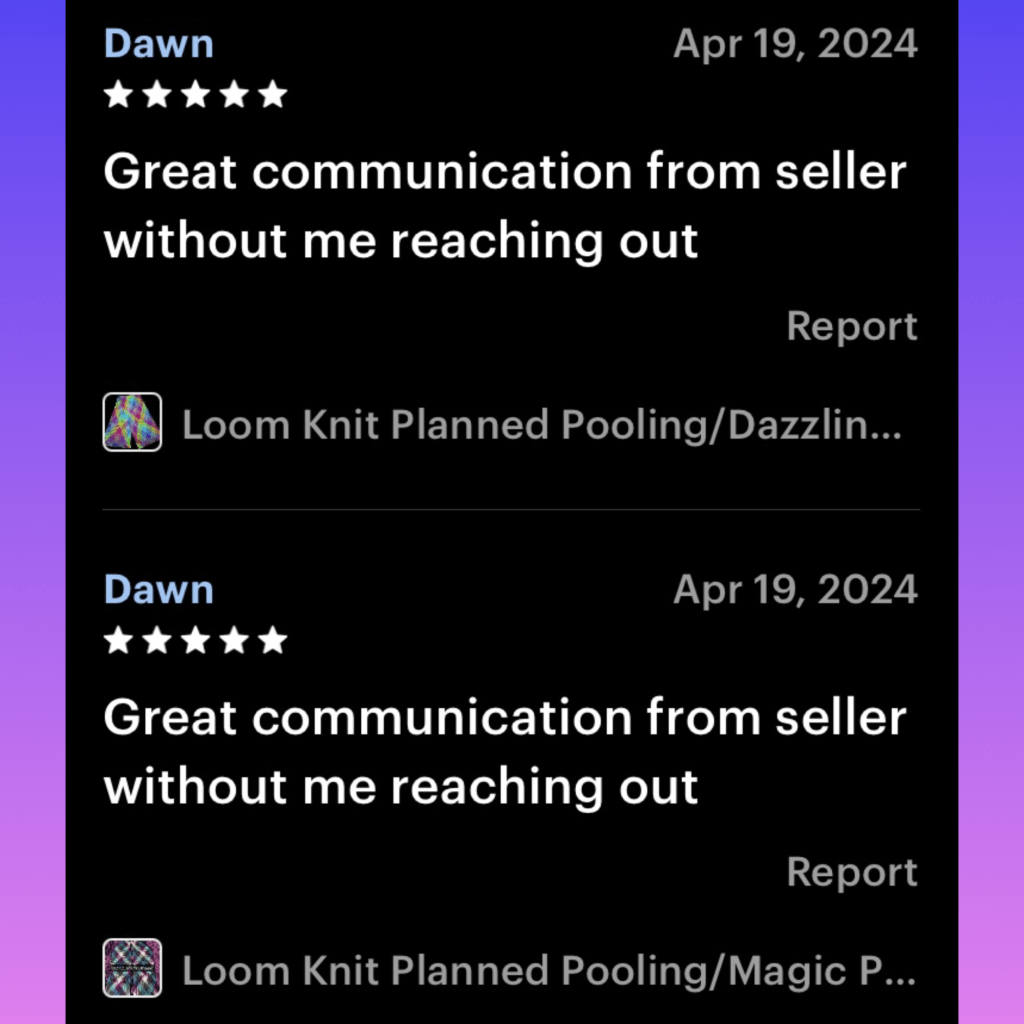Click the Apr 19, 2024 date on top review
The image size is (1024, 1024).
795,44
